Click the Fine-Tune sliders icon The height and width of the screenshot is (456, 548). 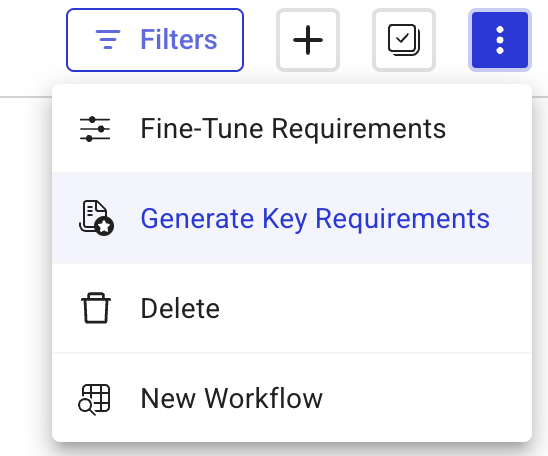(x=95, y=129)
